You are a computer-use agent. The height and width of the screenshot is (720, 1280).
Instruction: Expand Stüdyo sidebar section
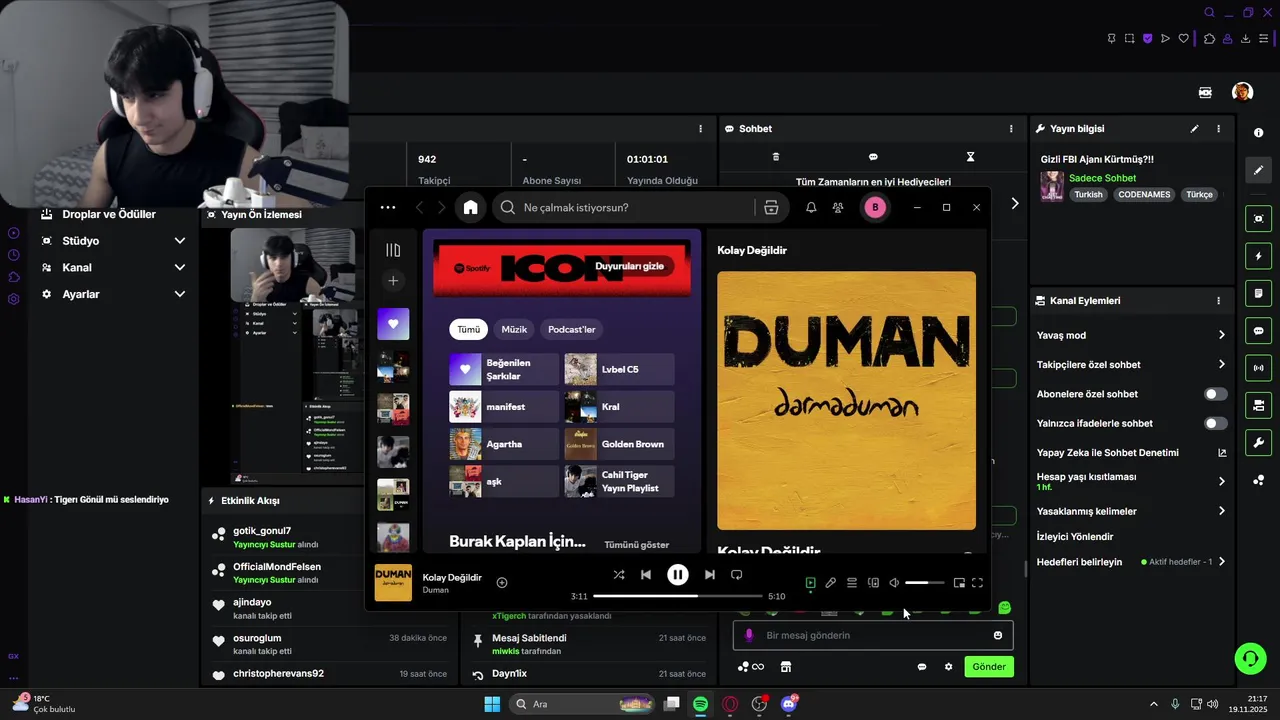click(x=113, y=241)
